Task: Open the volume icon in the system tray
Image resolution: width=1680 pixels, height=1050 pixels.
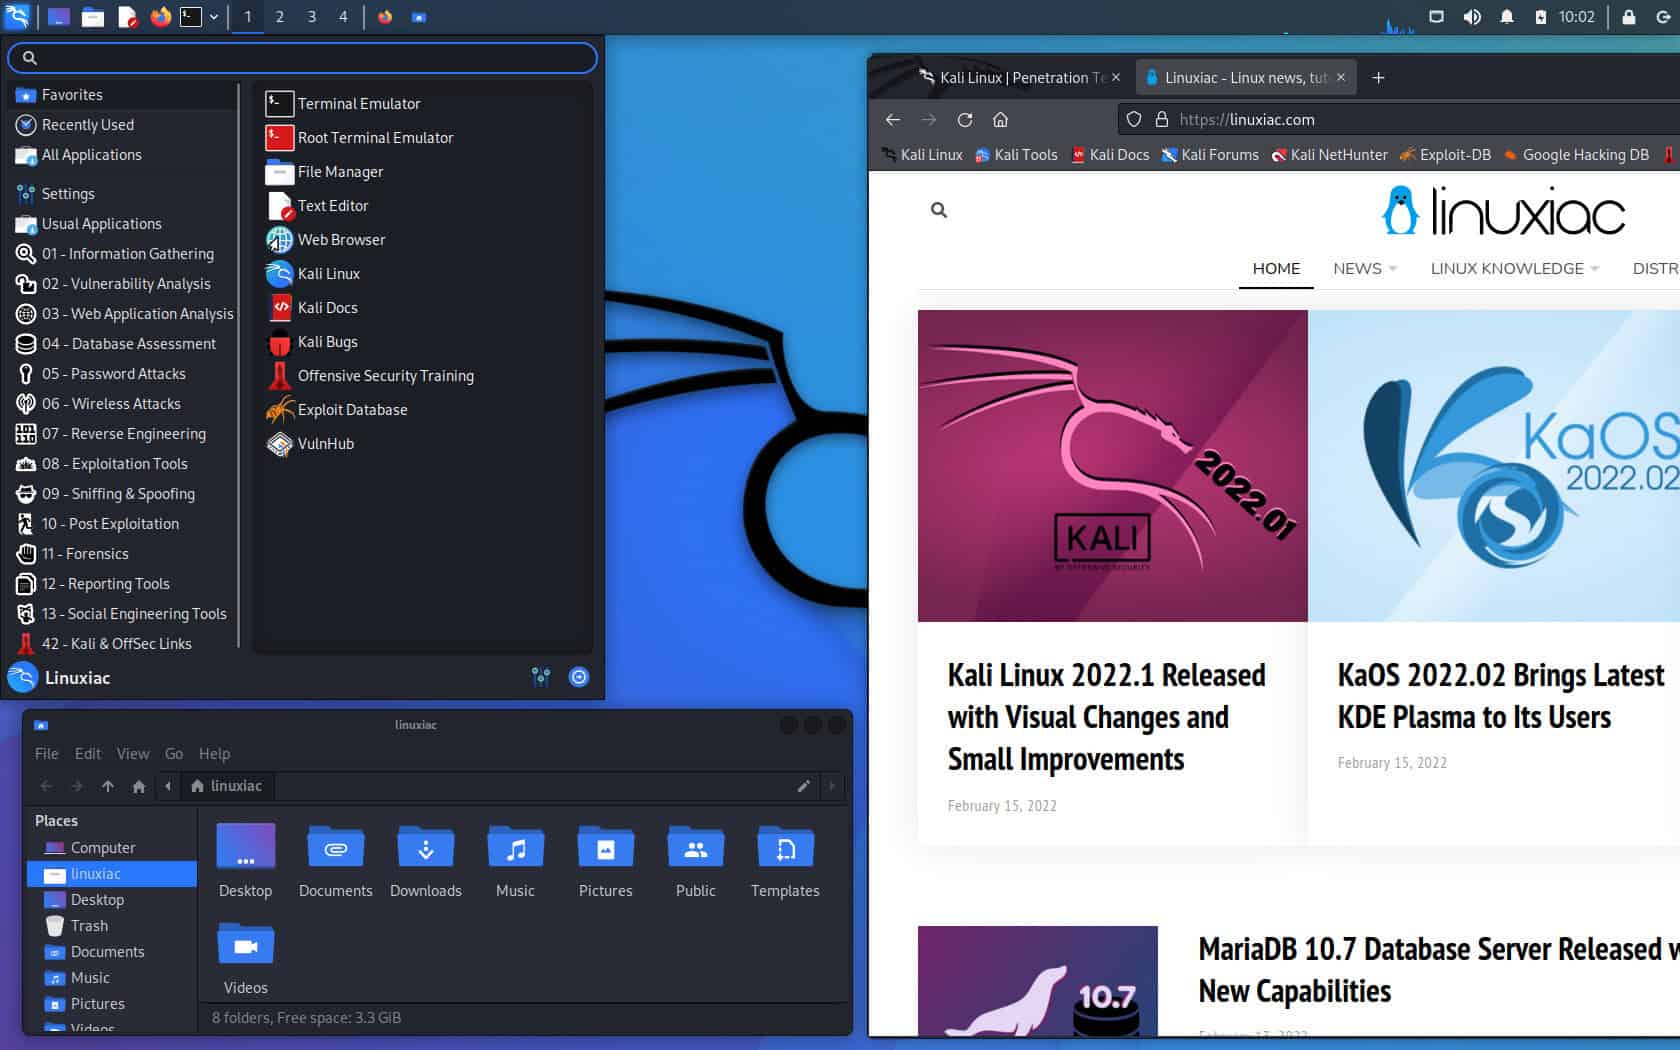Action: tap(1473, 16)
